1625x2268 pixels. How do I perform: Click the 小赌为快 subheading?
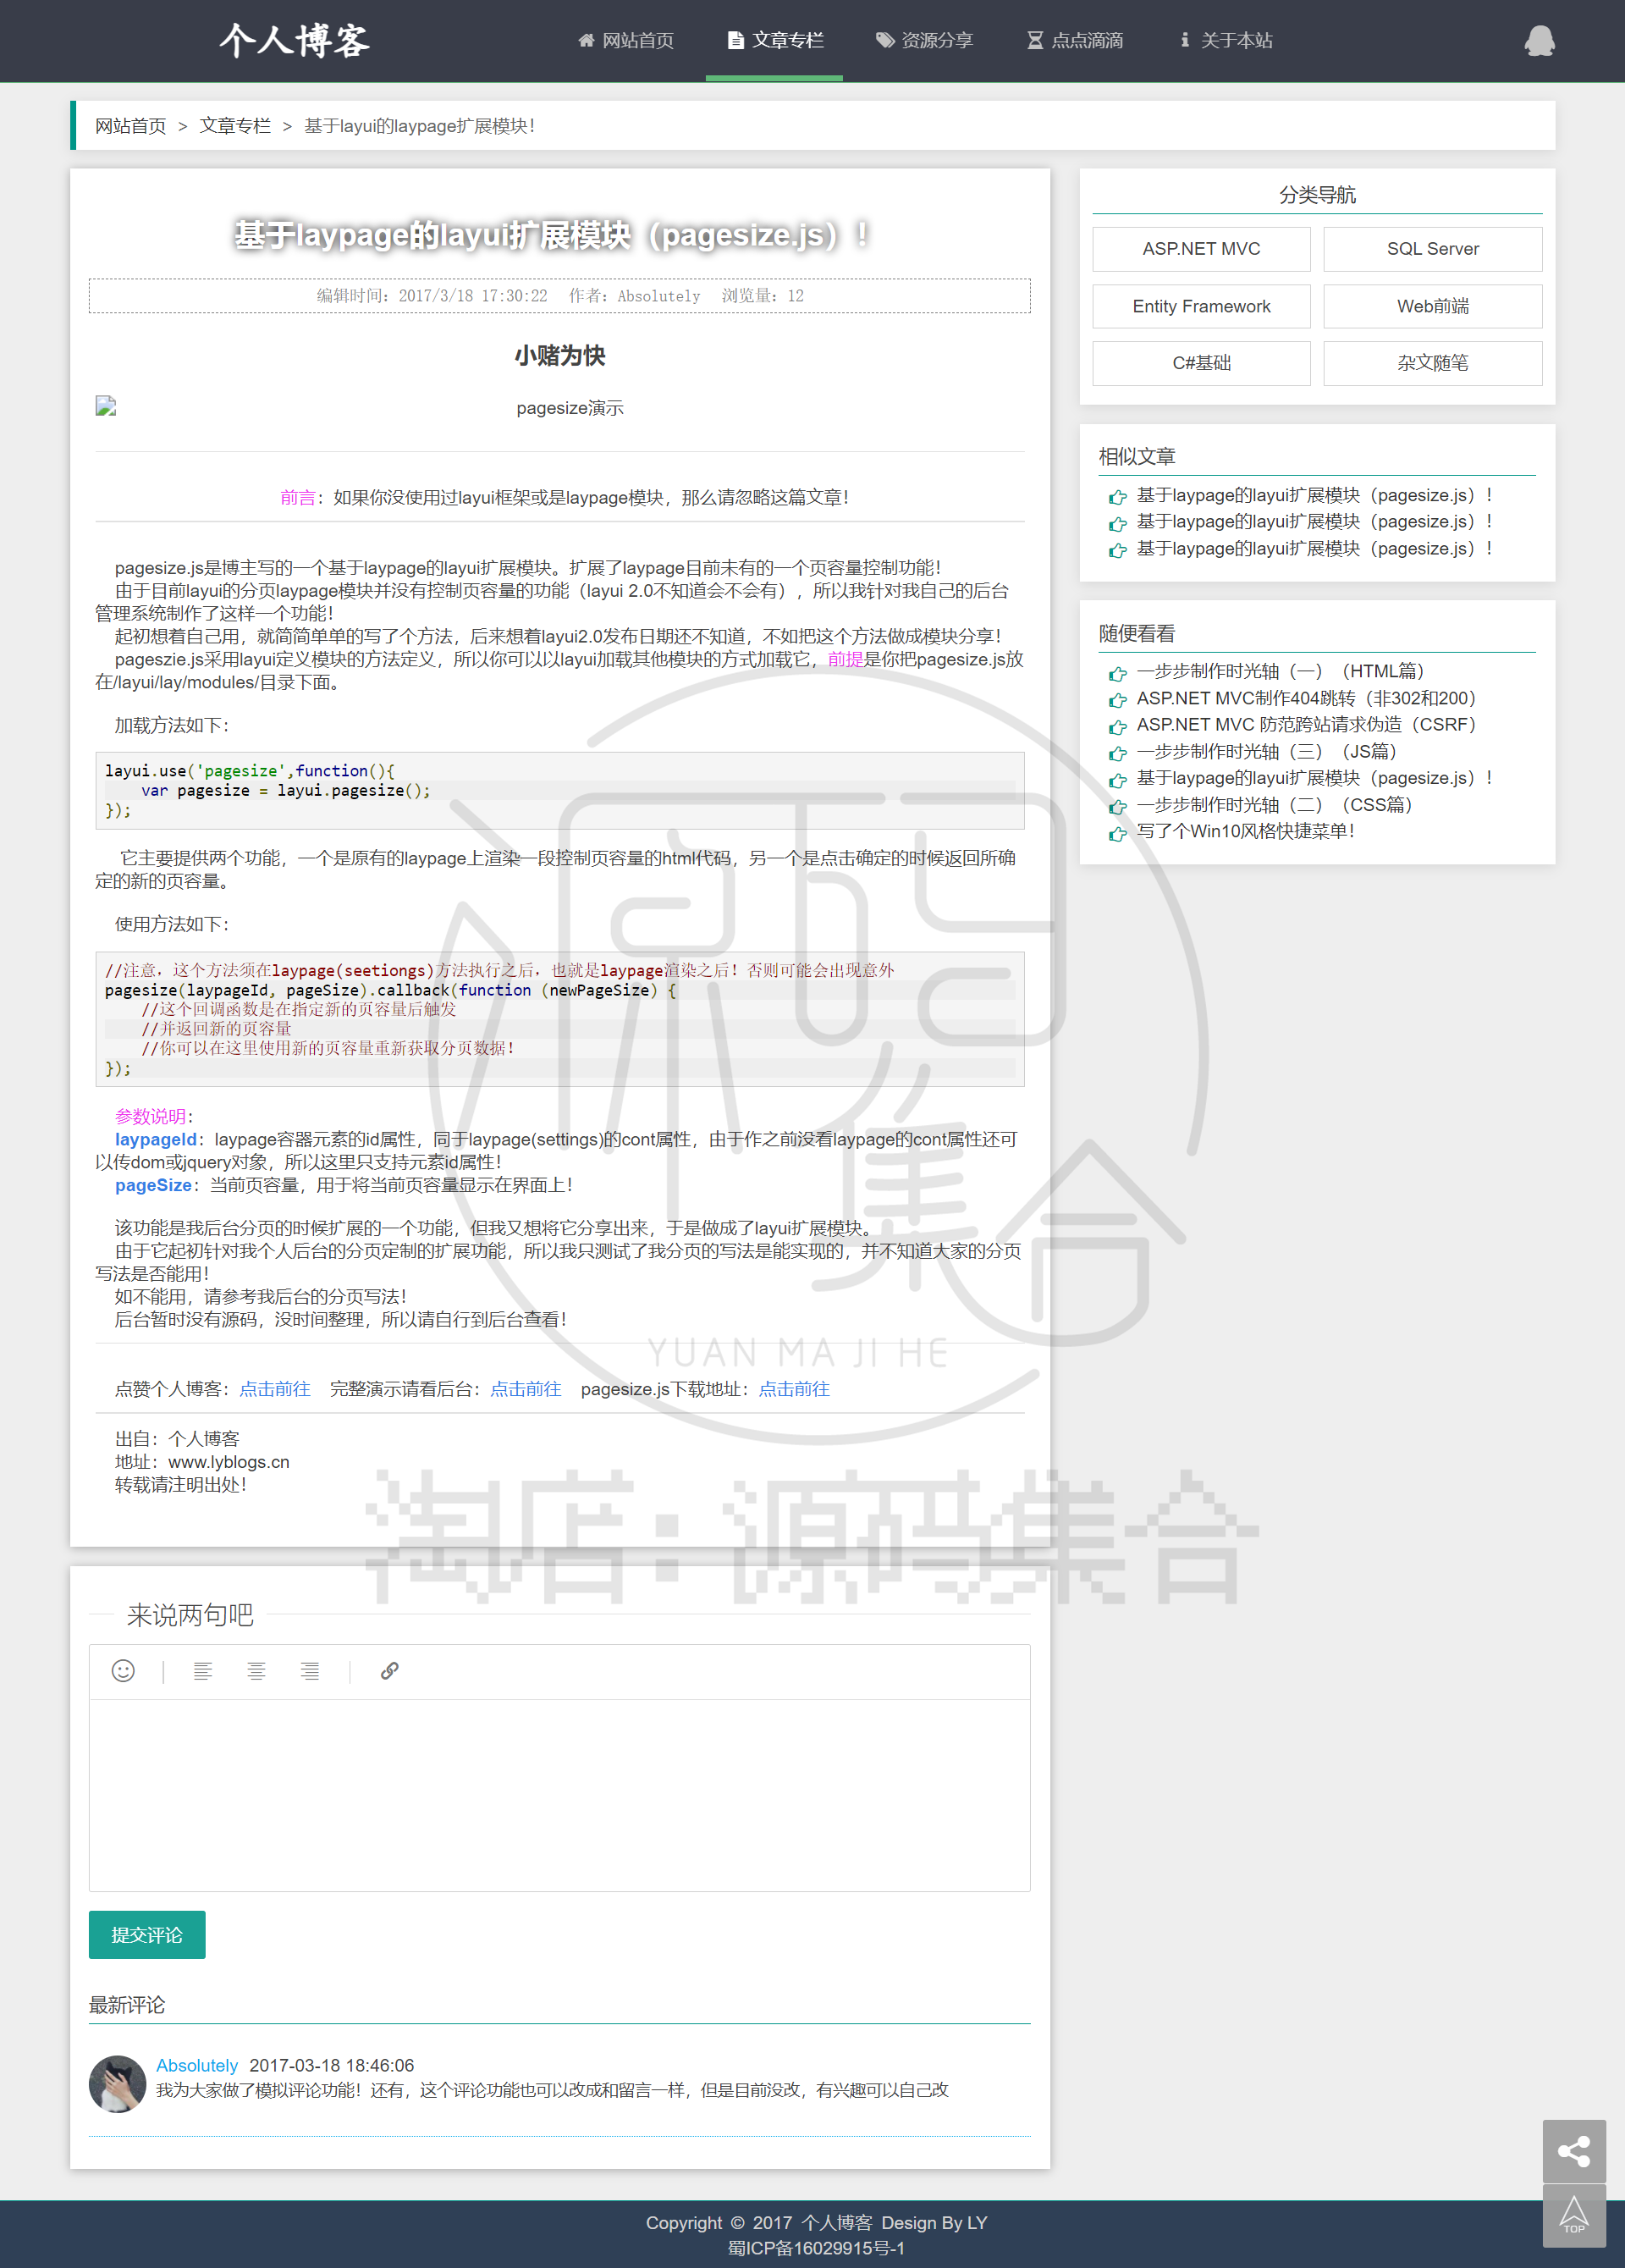pyautogui.click(x=560, y=356)
